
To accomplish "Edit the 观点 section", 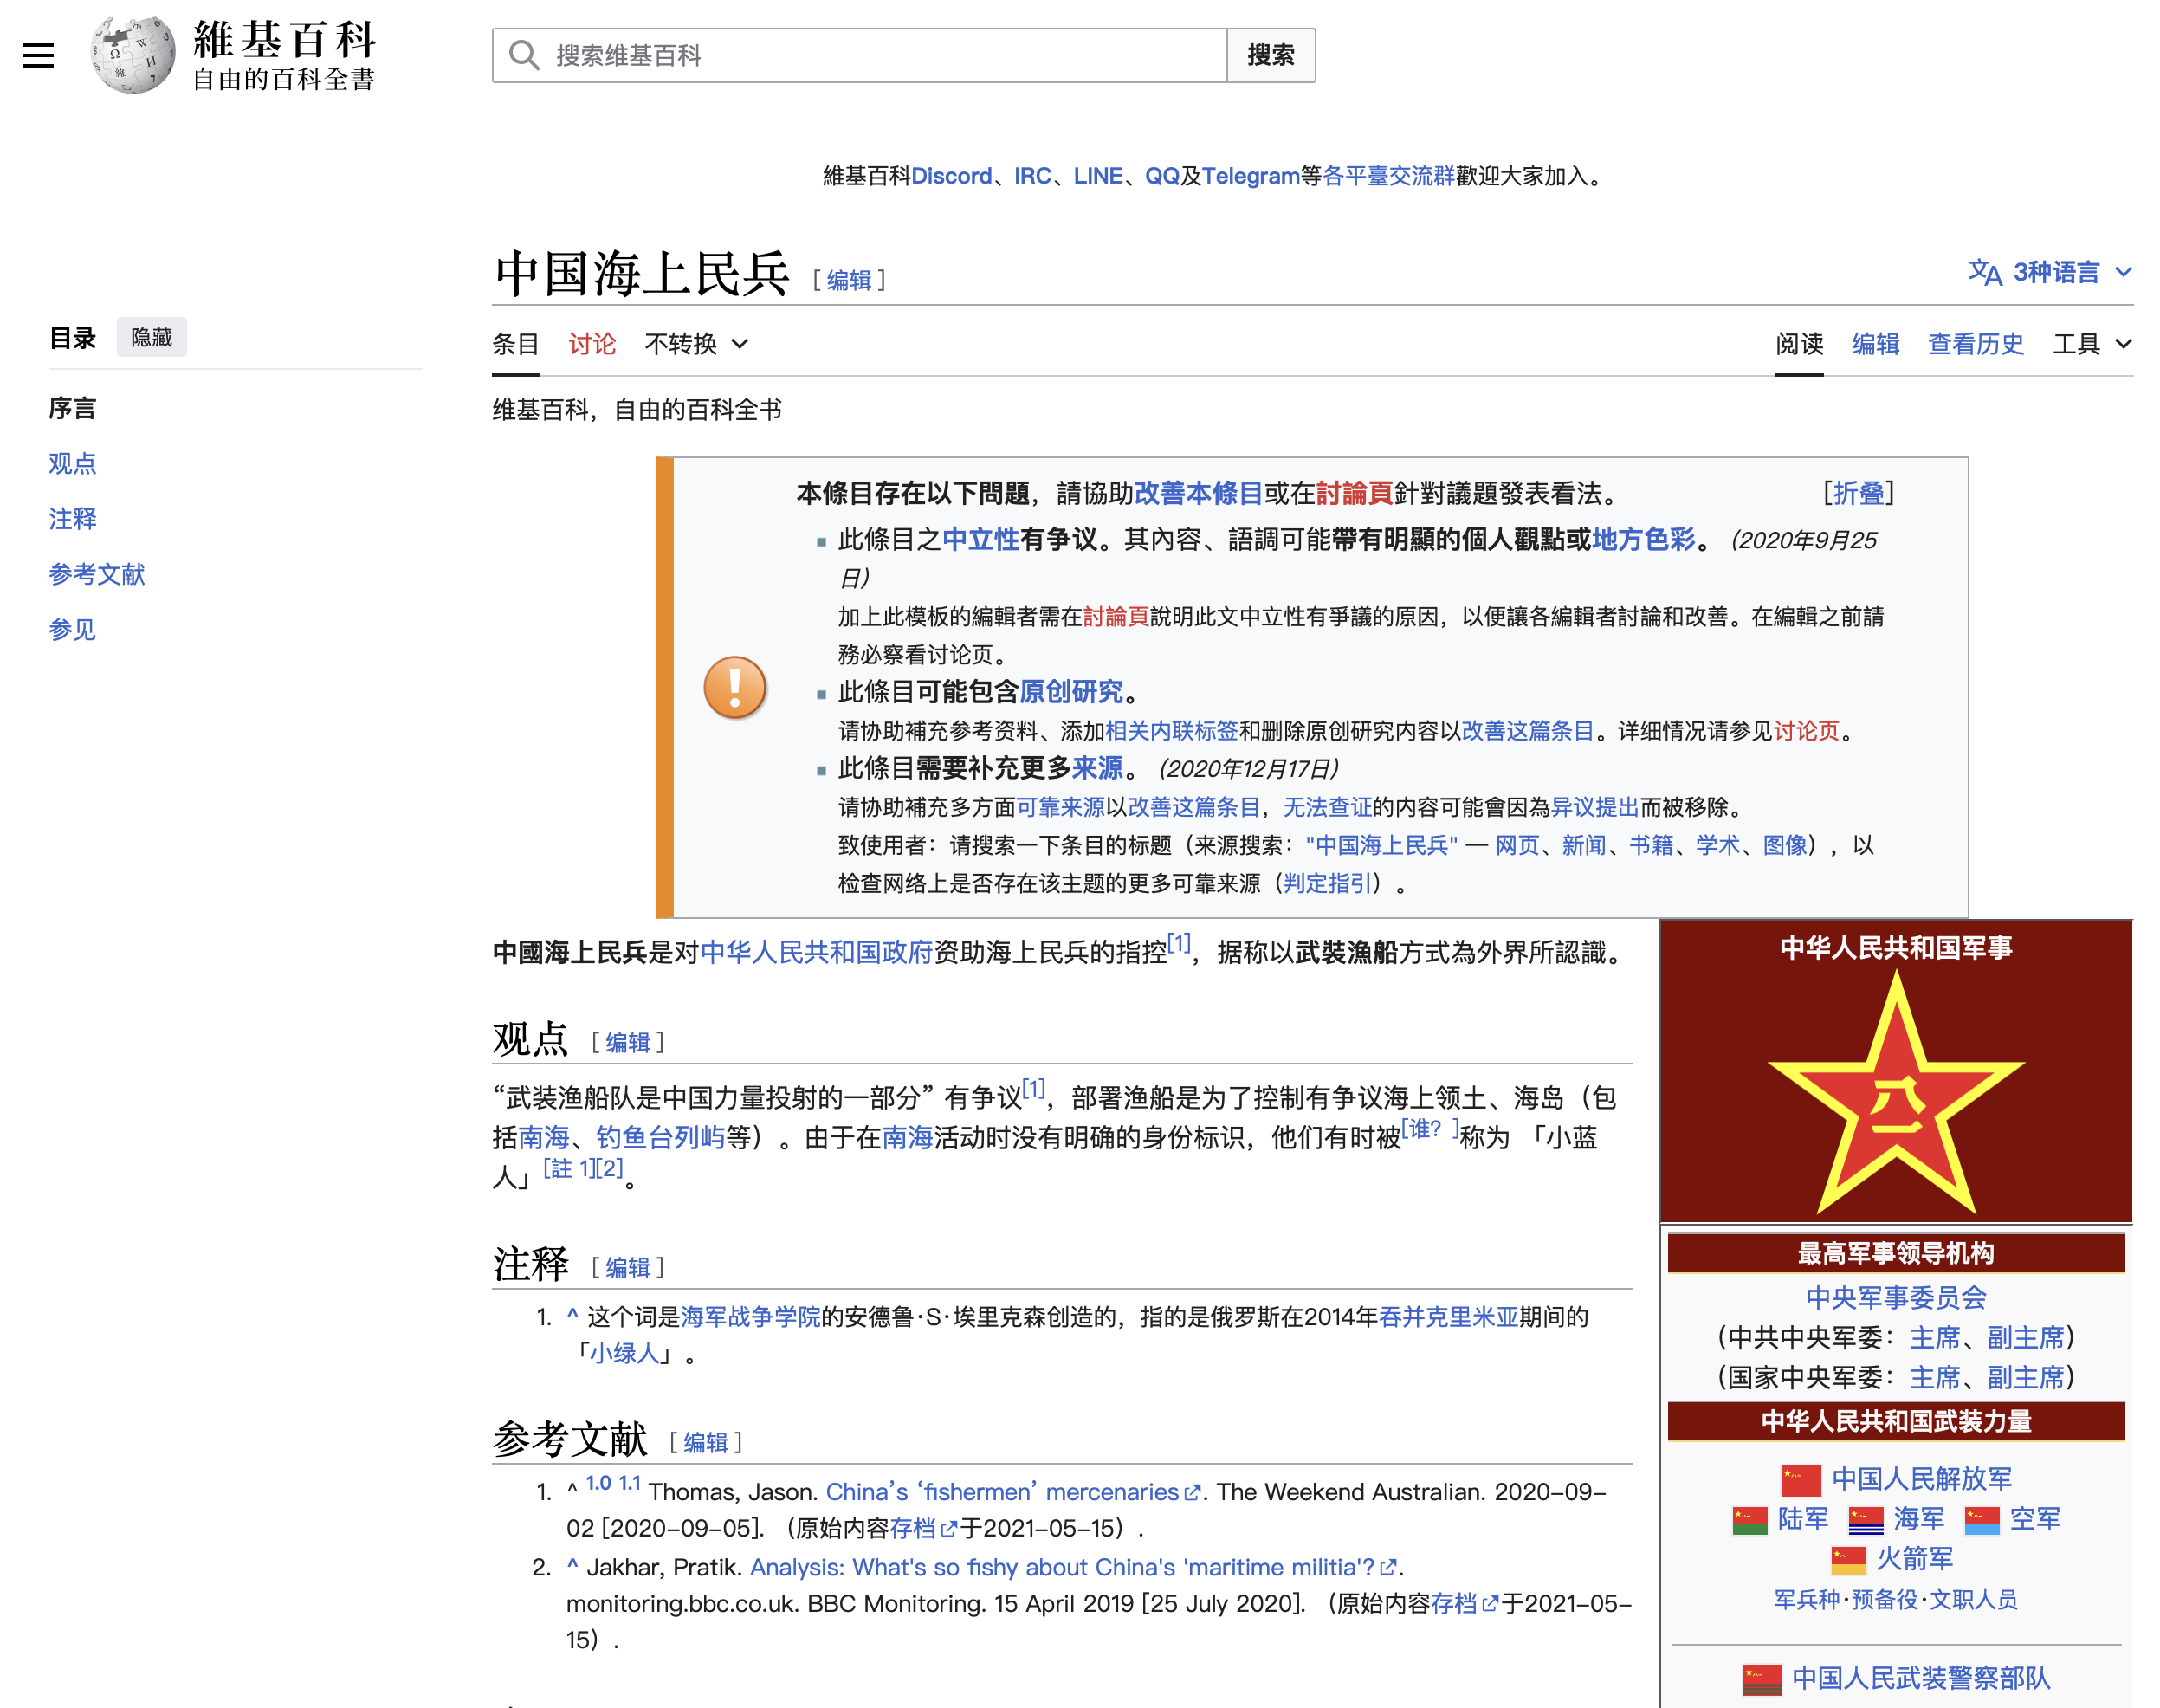I will tap(628, 1042).
